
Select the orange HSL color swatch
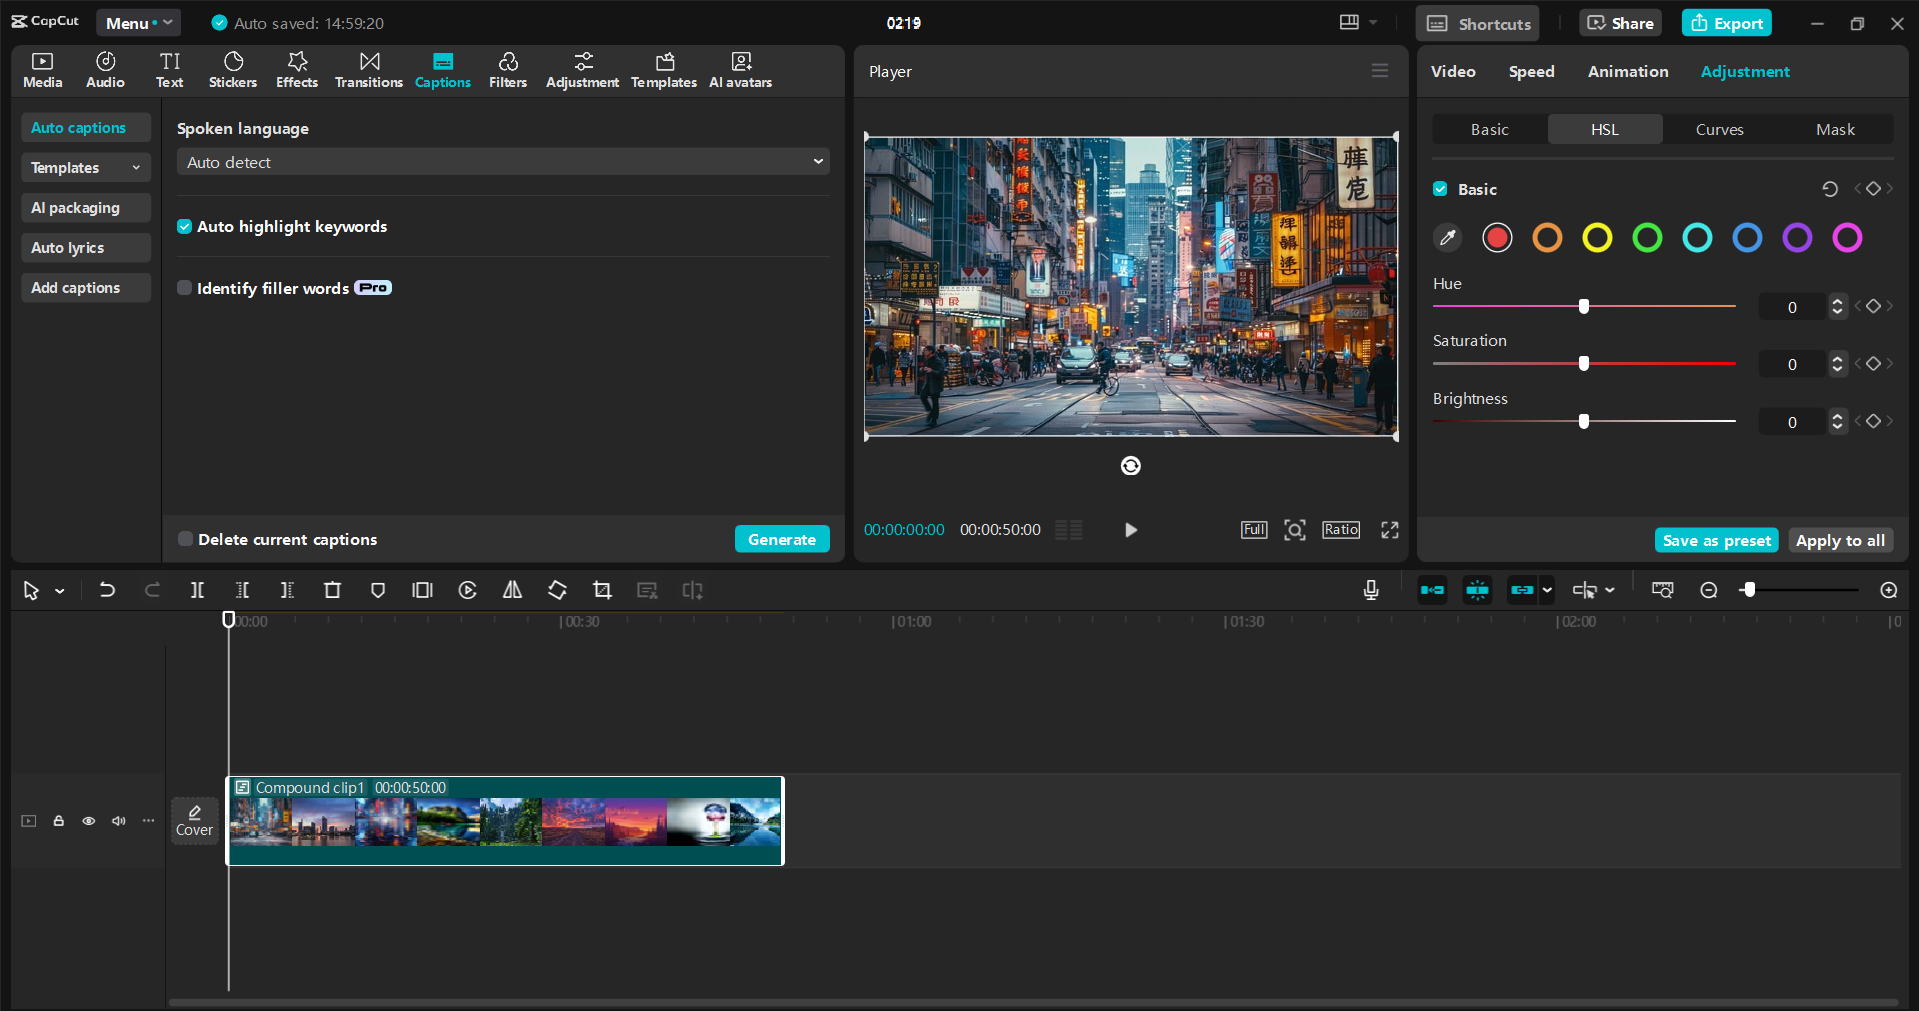point(1547,238)
